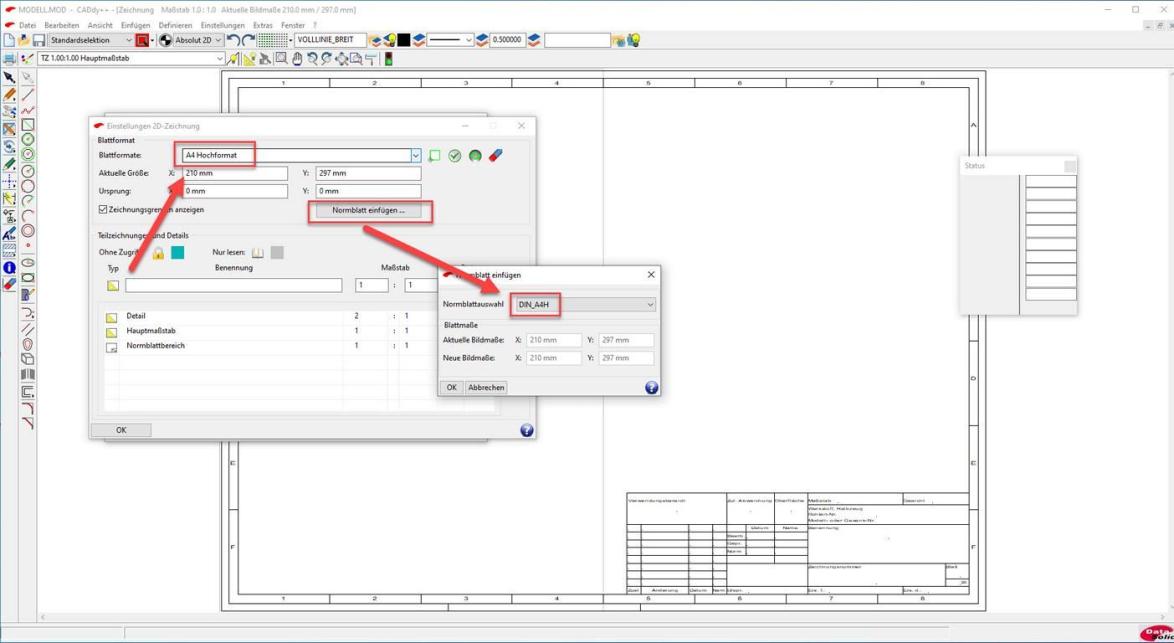Open the Standardselektion dropdown
This screenshot has height=643, width=1174.
point(128,41)
